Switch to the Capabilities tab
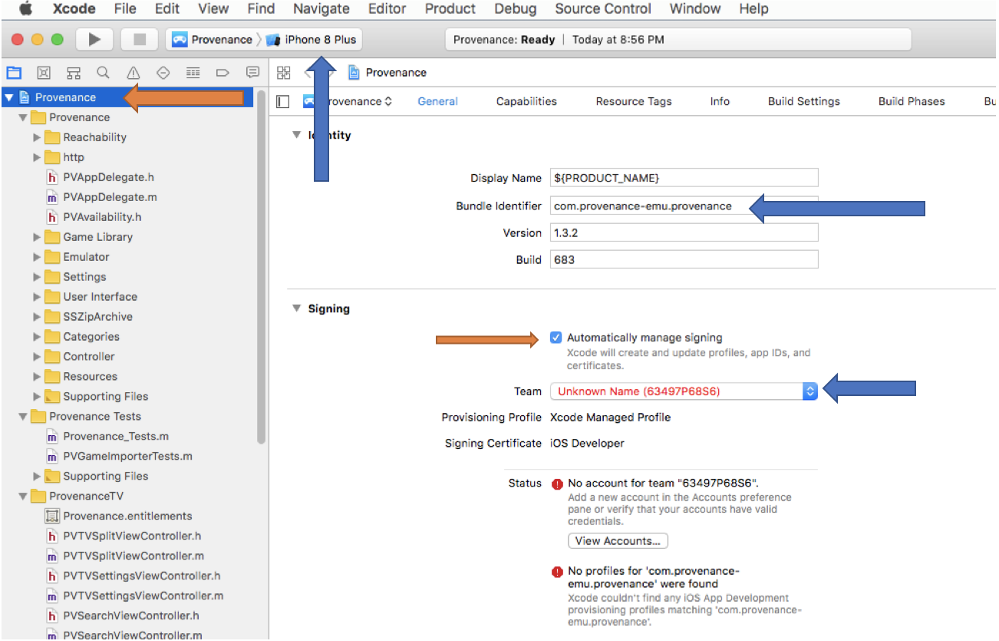The image size is (999, 641). pos(526,101)
